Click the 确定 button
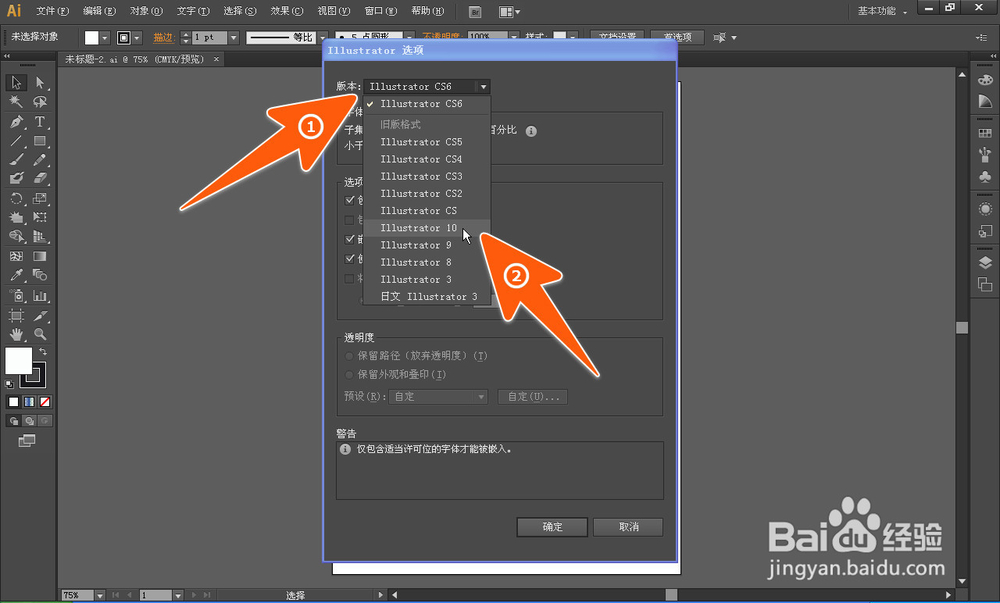1000x603 pixels. click(x=552, y=527)
